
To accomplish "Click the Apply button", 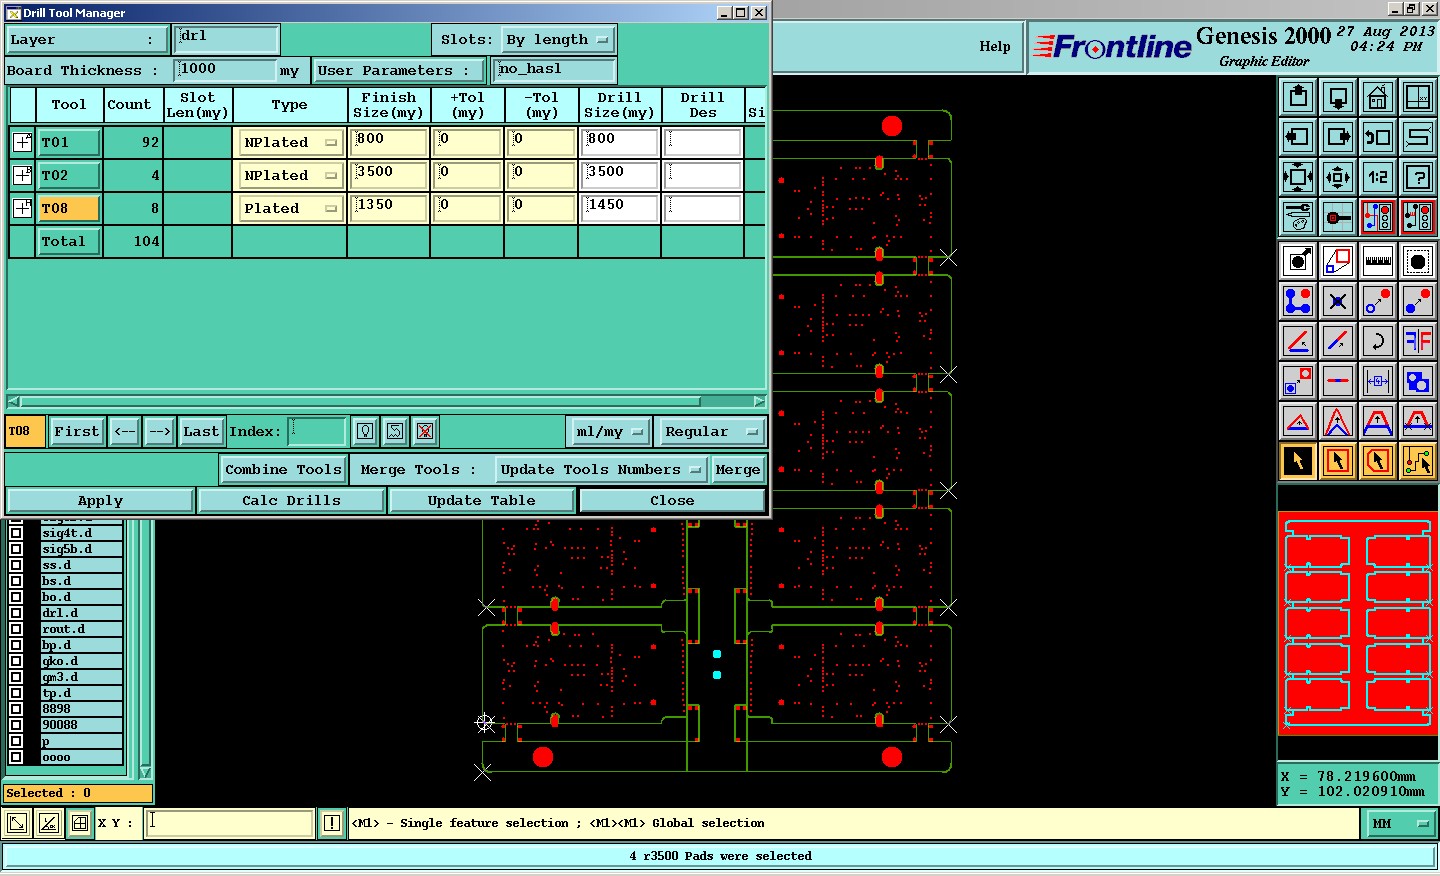I will pos(100,500).
